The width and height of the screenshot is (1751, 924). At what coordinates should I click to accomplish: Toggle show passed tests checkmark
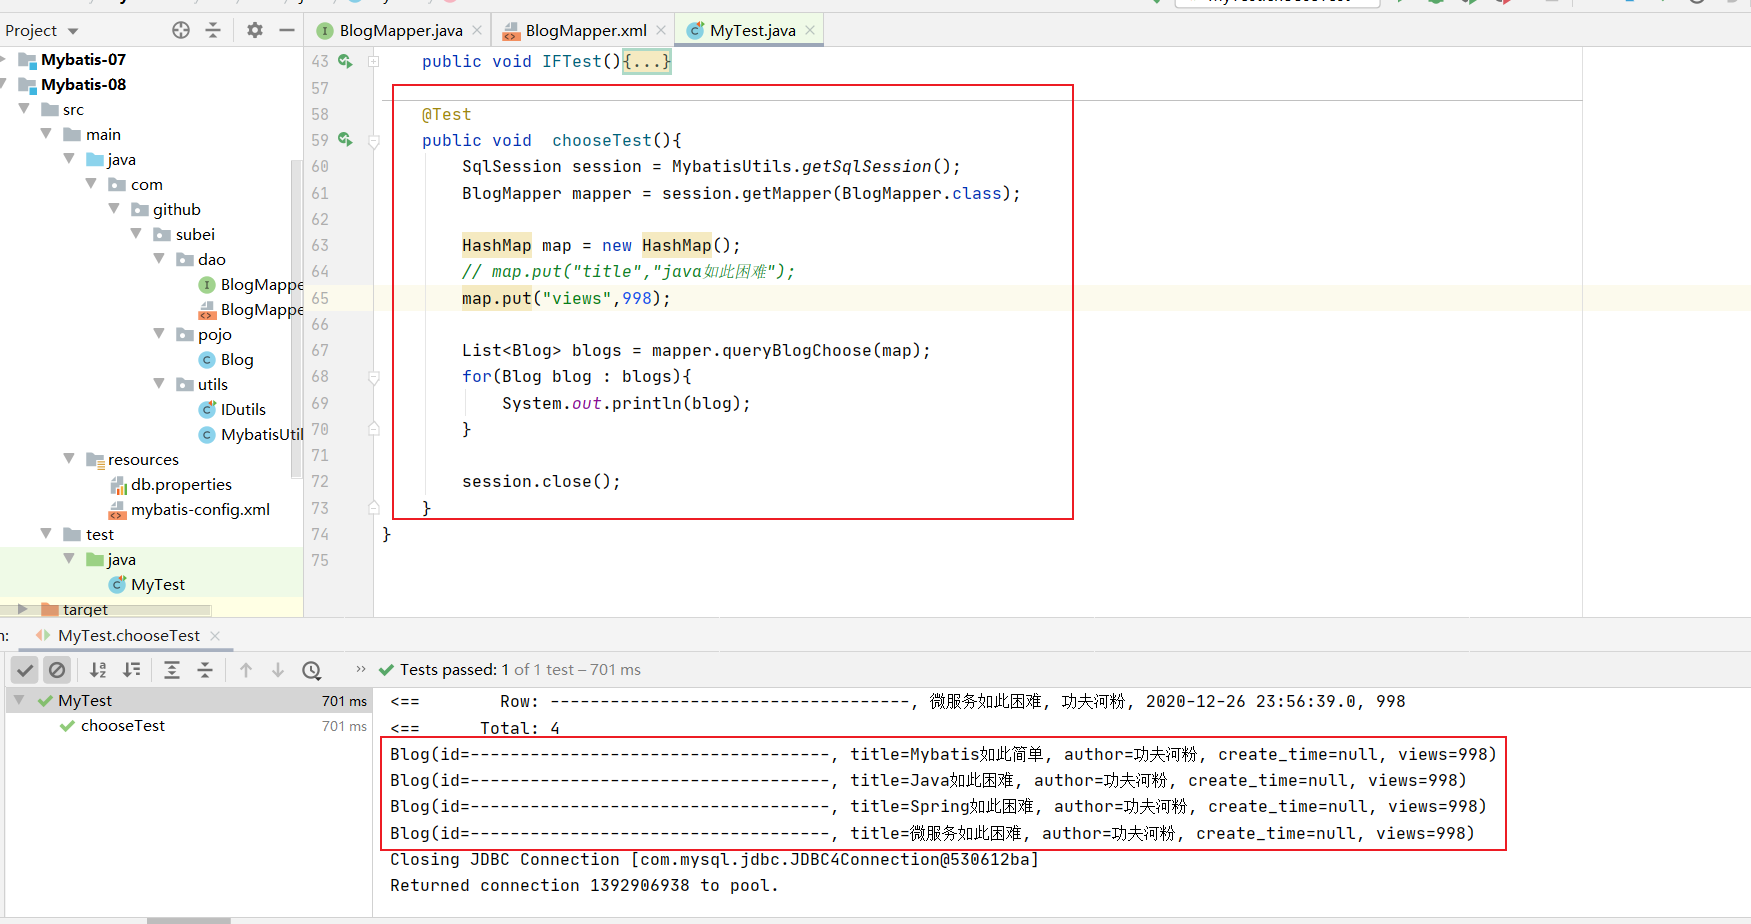[26, 670]
